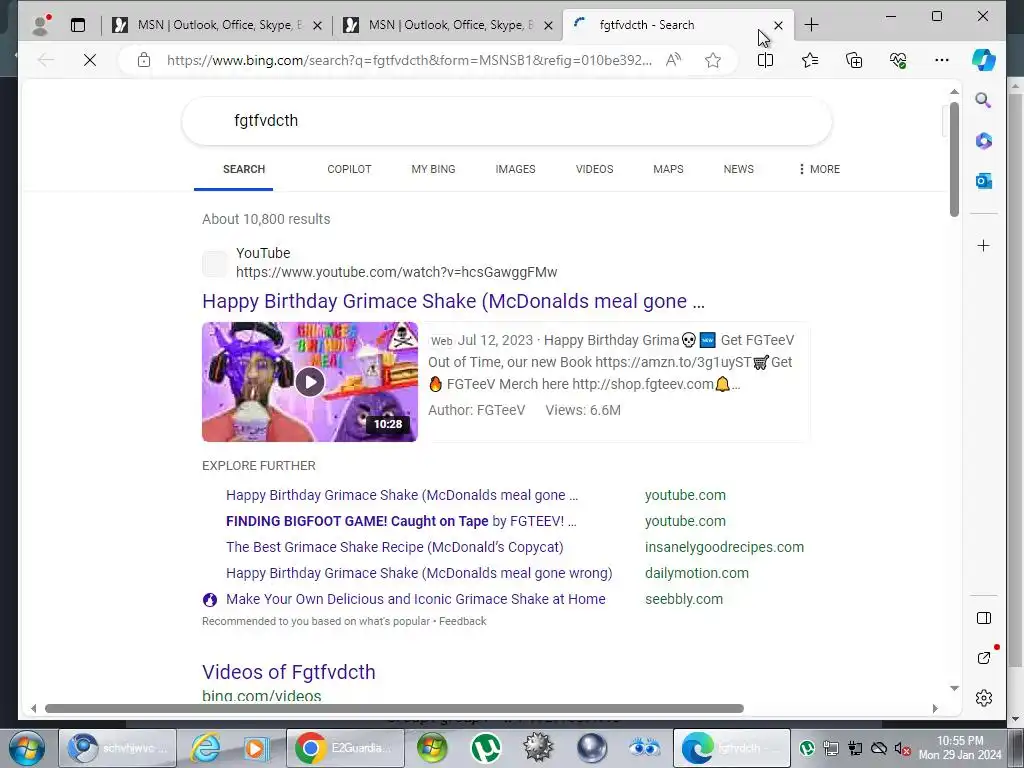Open the taskbar clock and date
This screenshot has width=1024, height=768.
[x=959, y=748]
